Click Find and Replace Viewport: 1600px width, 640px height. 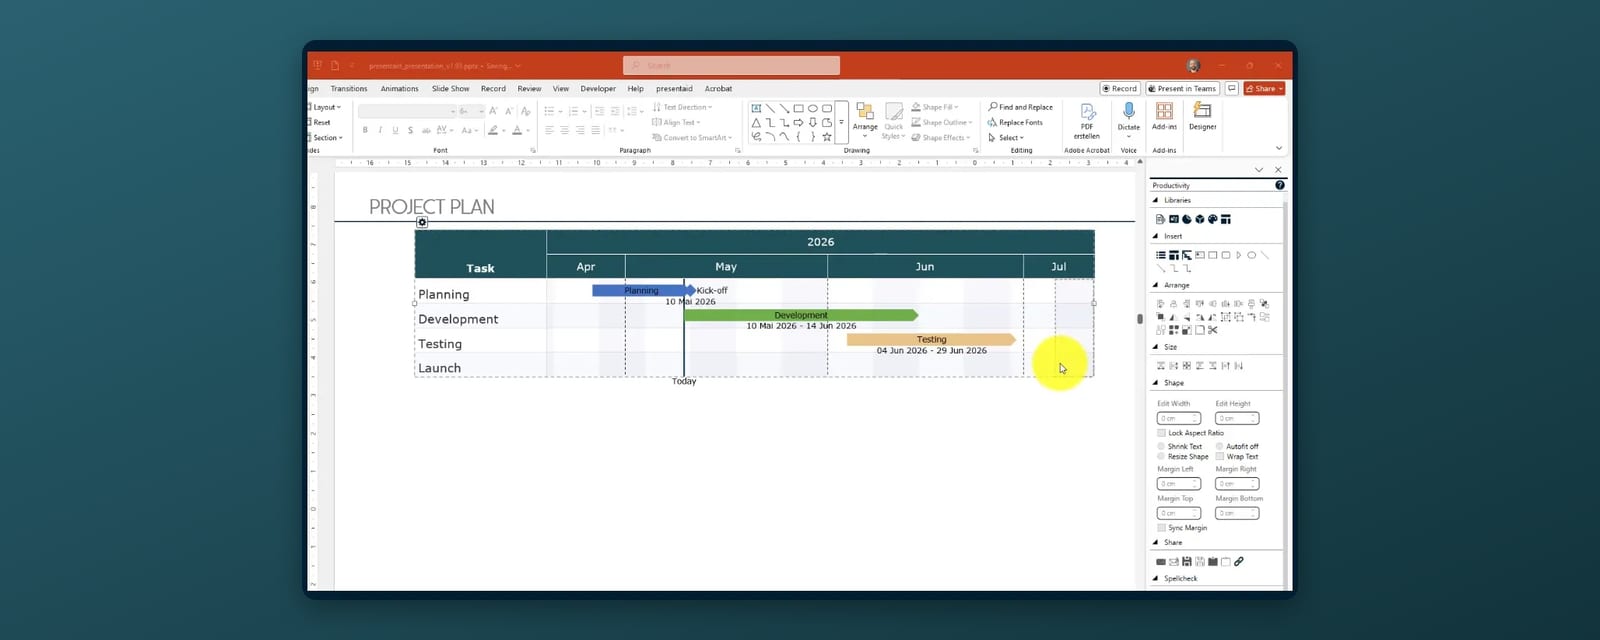pyautogui.click(x=1020, y=107)
